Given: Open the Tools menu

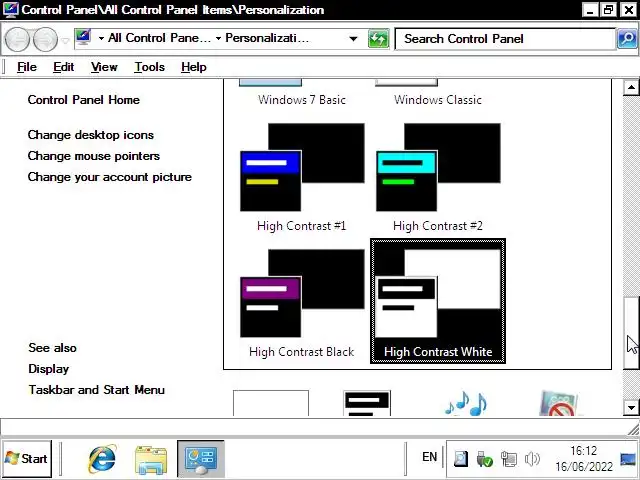Looking at the screenshot, I should click(149, 67).
